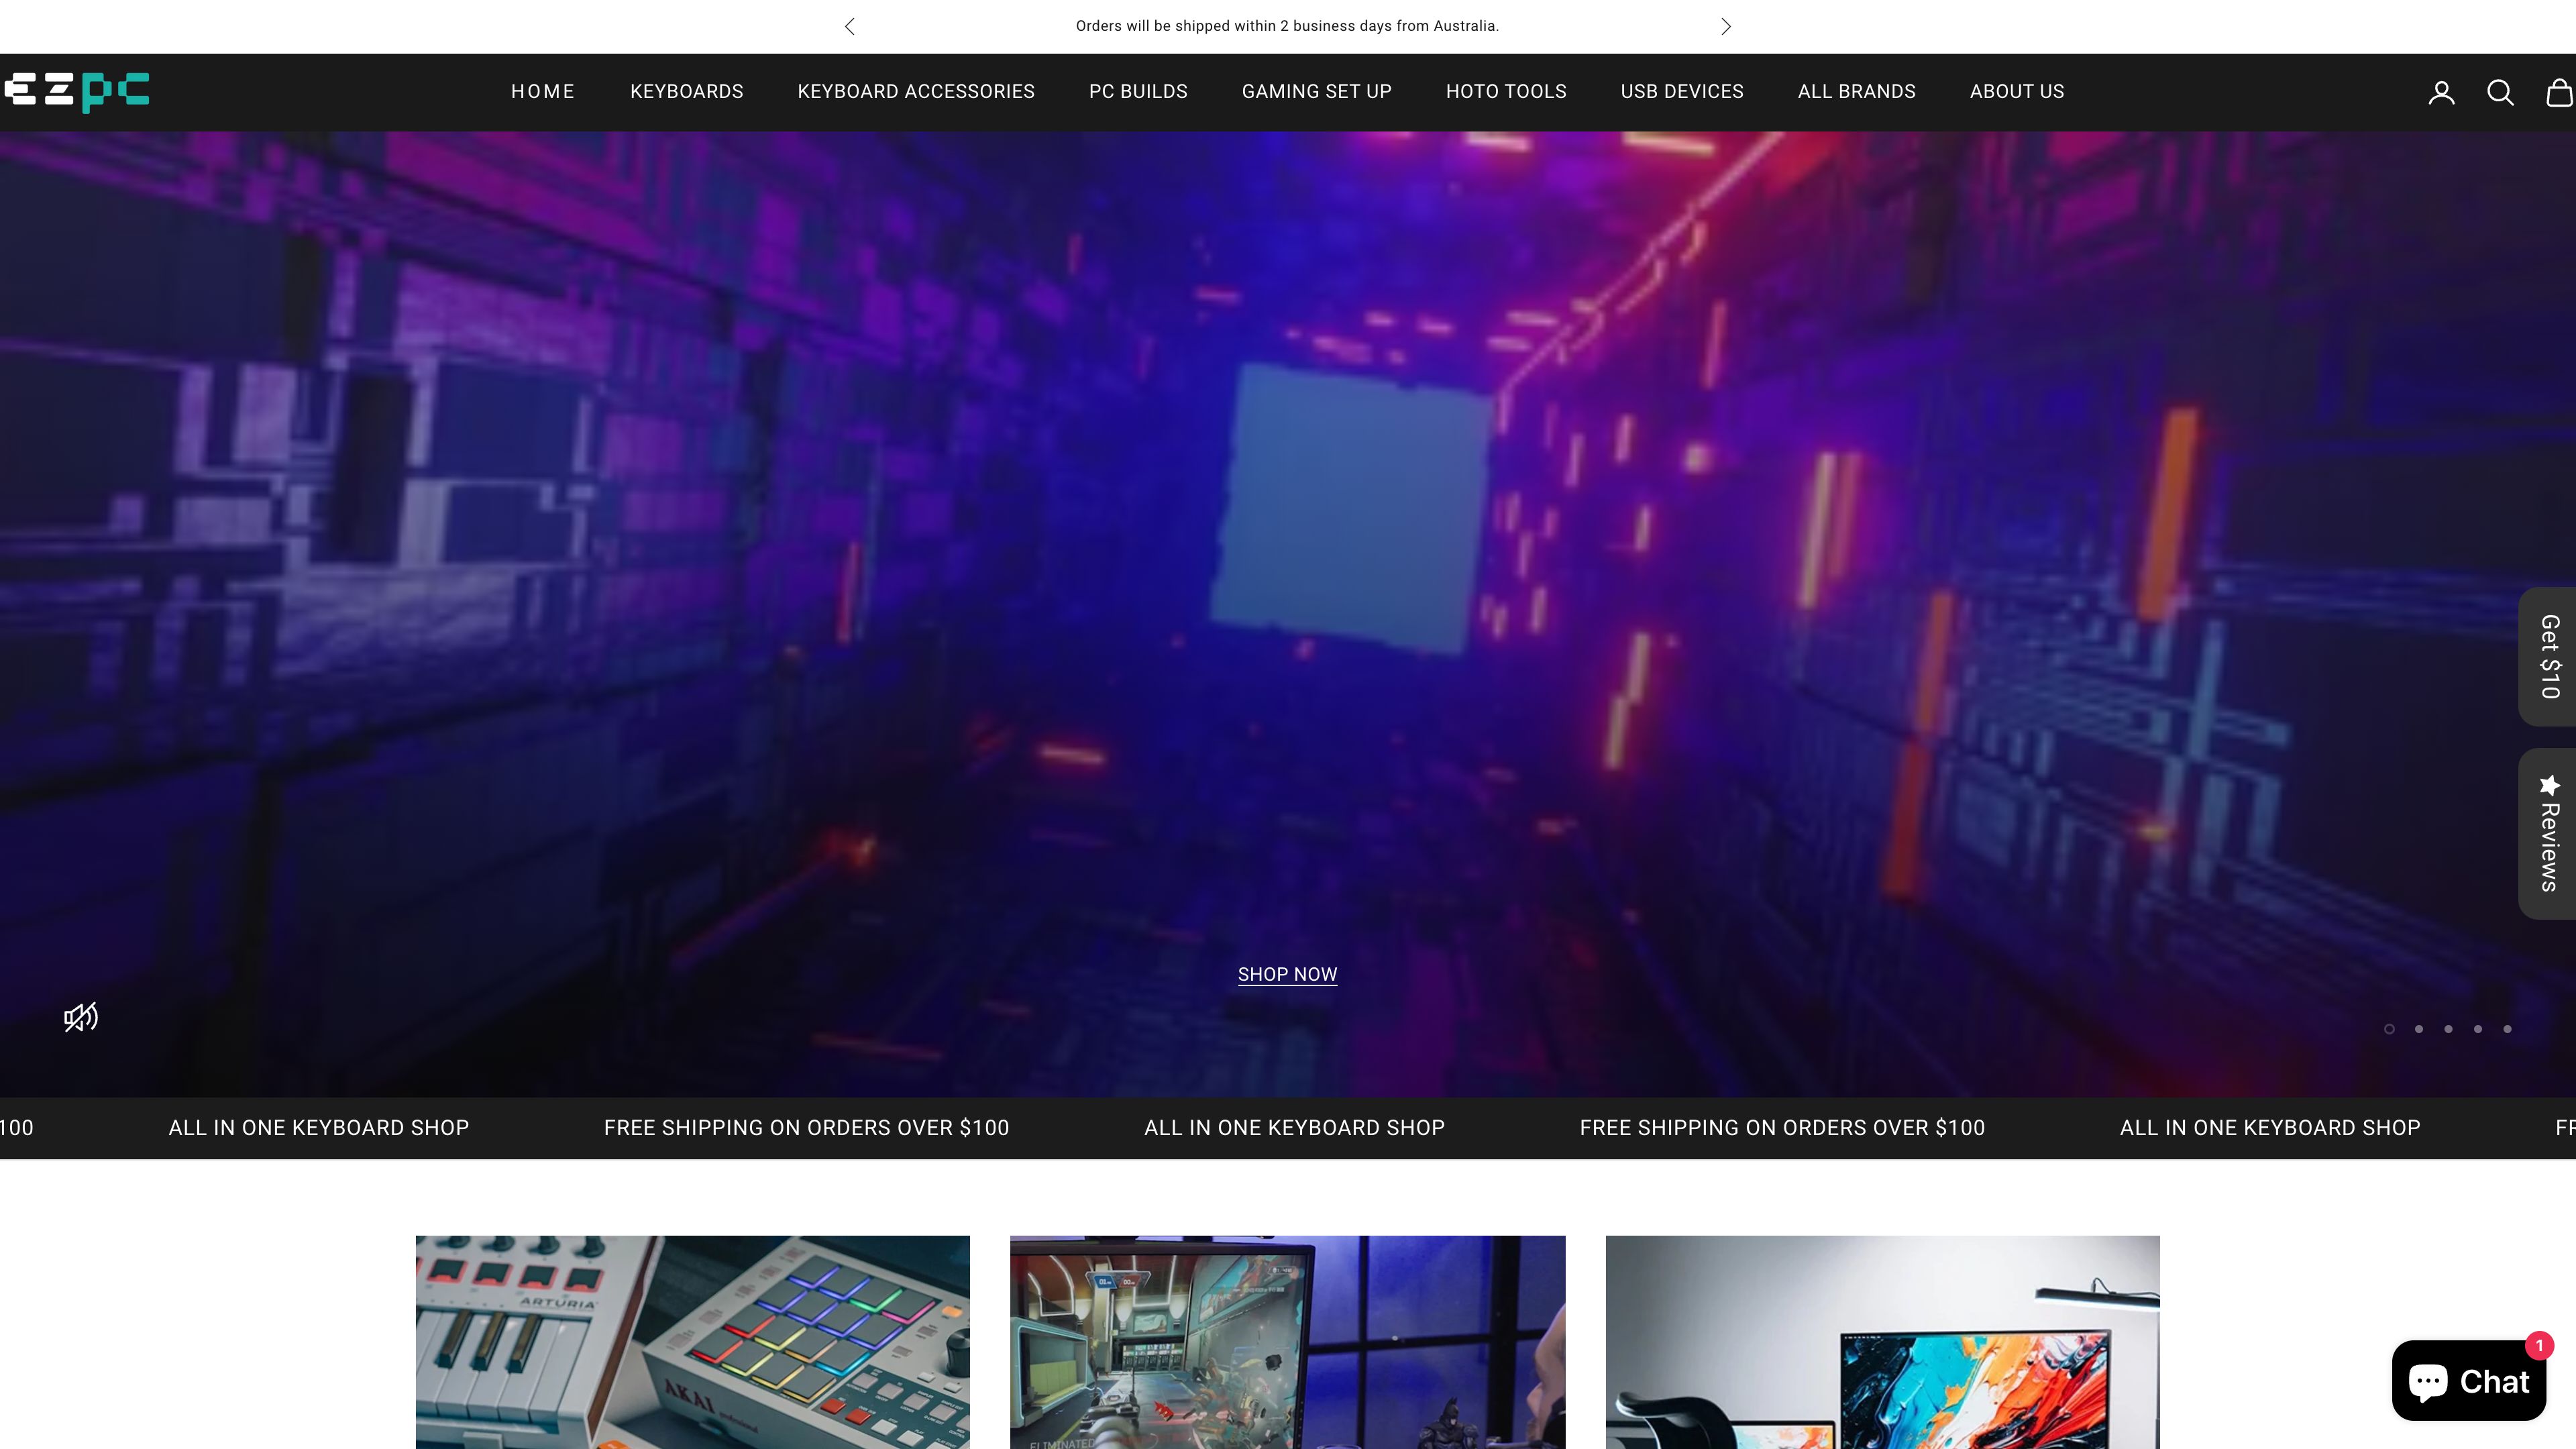Open the shopping bag cart icon
Viewport: 2576px width, 1449px height.
[x=2560, y=92]
